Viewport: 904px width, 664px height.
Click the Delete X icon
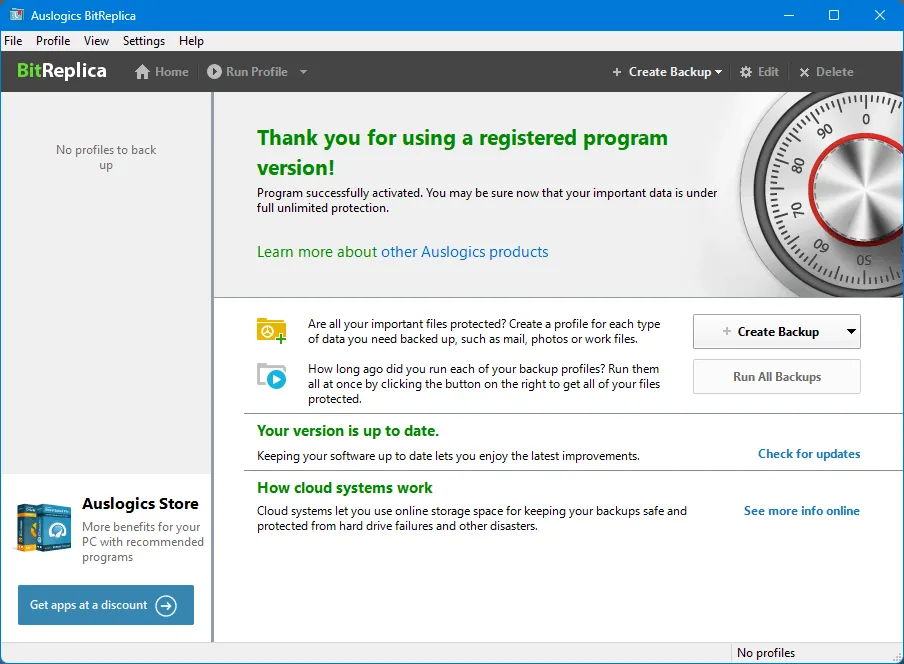804,72
